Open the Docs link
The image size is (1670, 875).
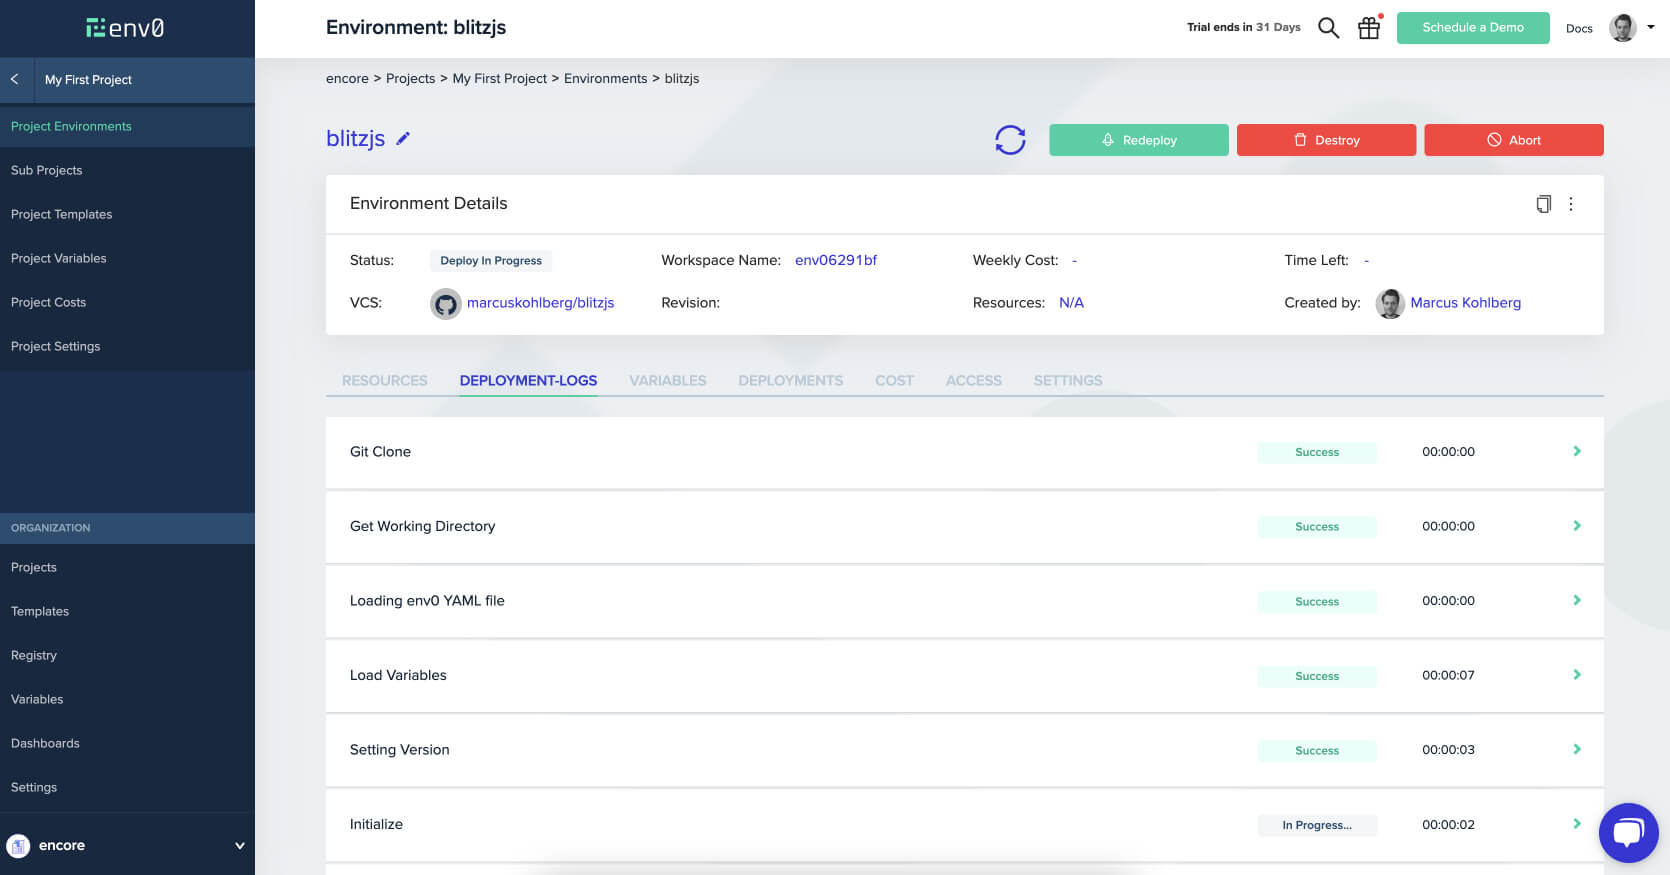coord(1579,29)
